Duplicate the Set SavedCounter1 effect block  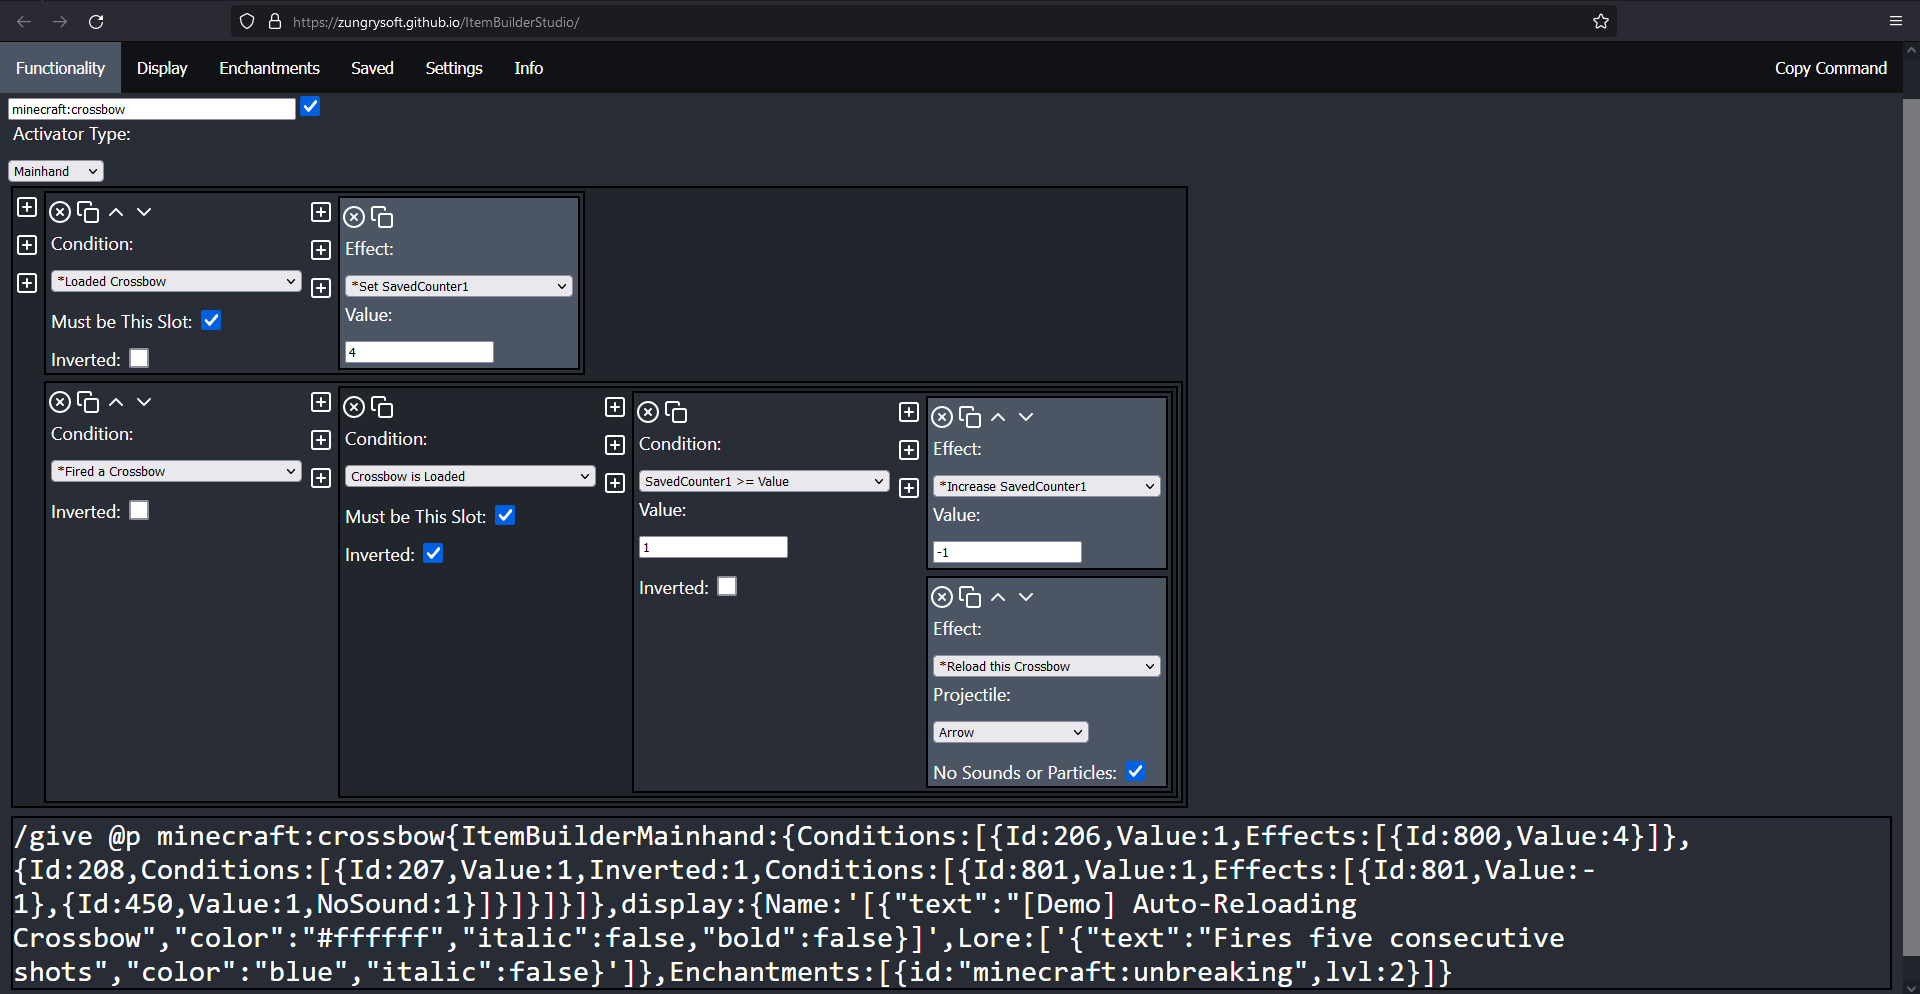pyautogui.click(x=382, y=217)
